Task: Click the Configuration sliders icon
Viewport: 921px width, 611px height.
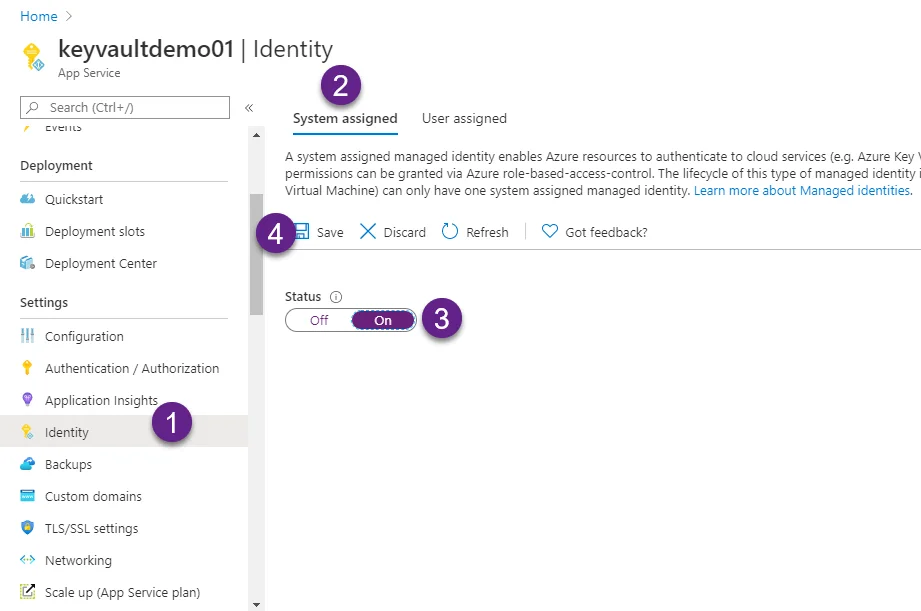Action: click(x=28, y=336)
